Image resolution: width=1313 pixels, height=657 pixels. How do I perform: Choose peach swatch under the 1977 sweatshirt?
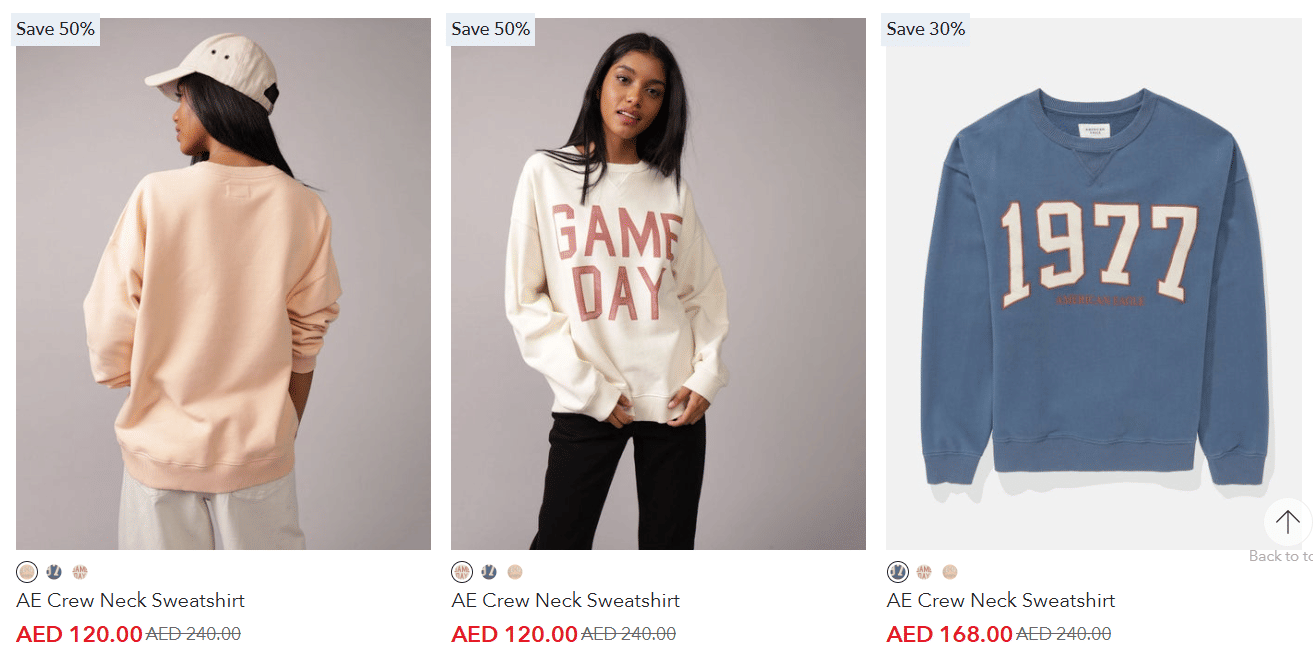(x=950, y=572)
